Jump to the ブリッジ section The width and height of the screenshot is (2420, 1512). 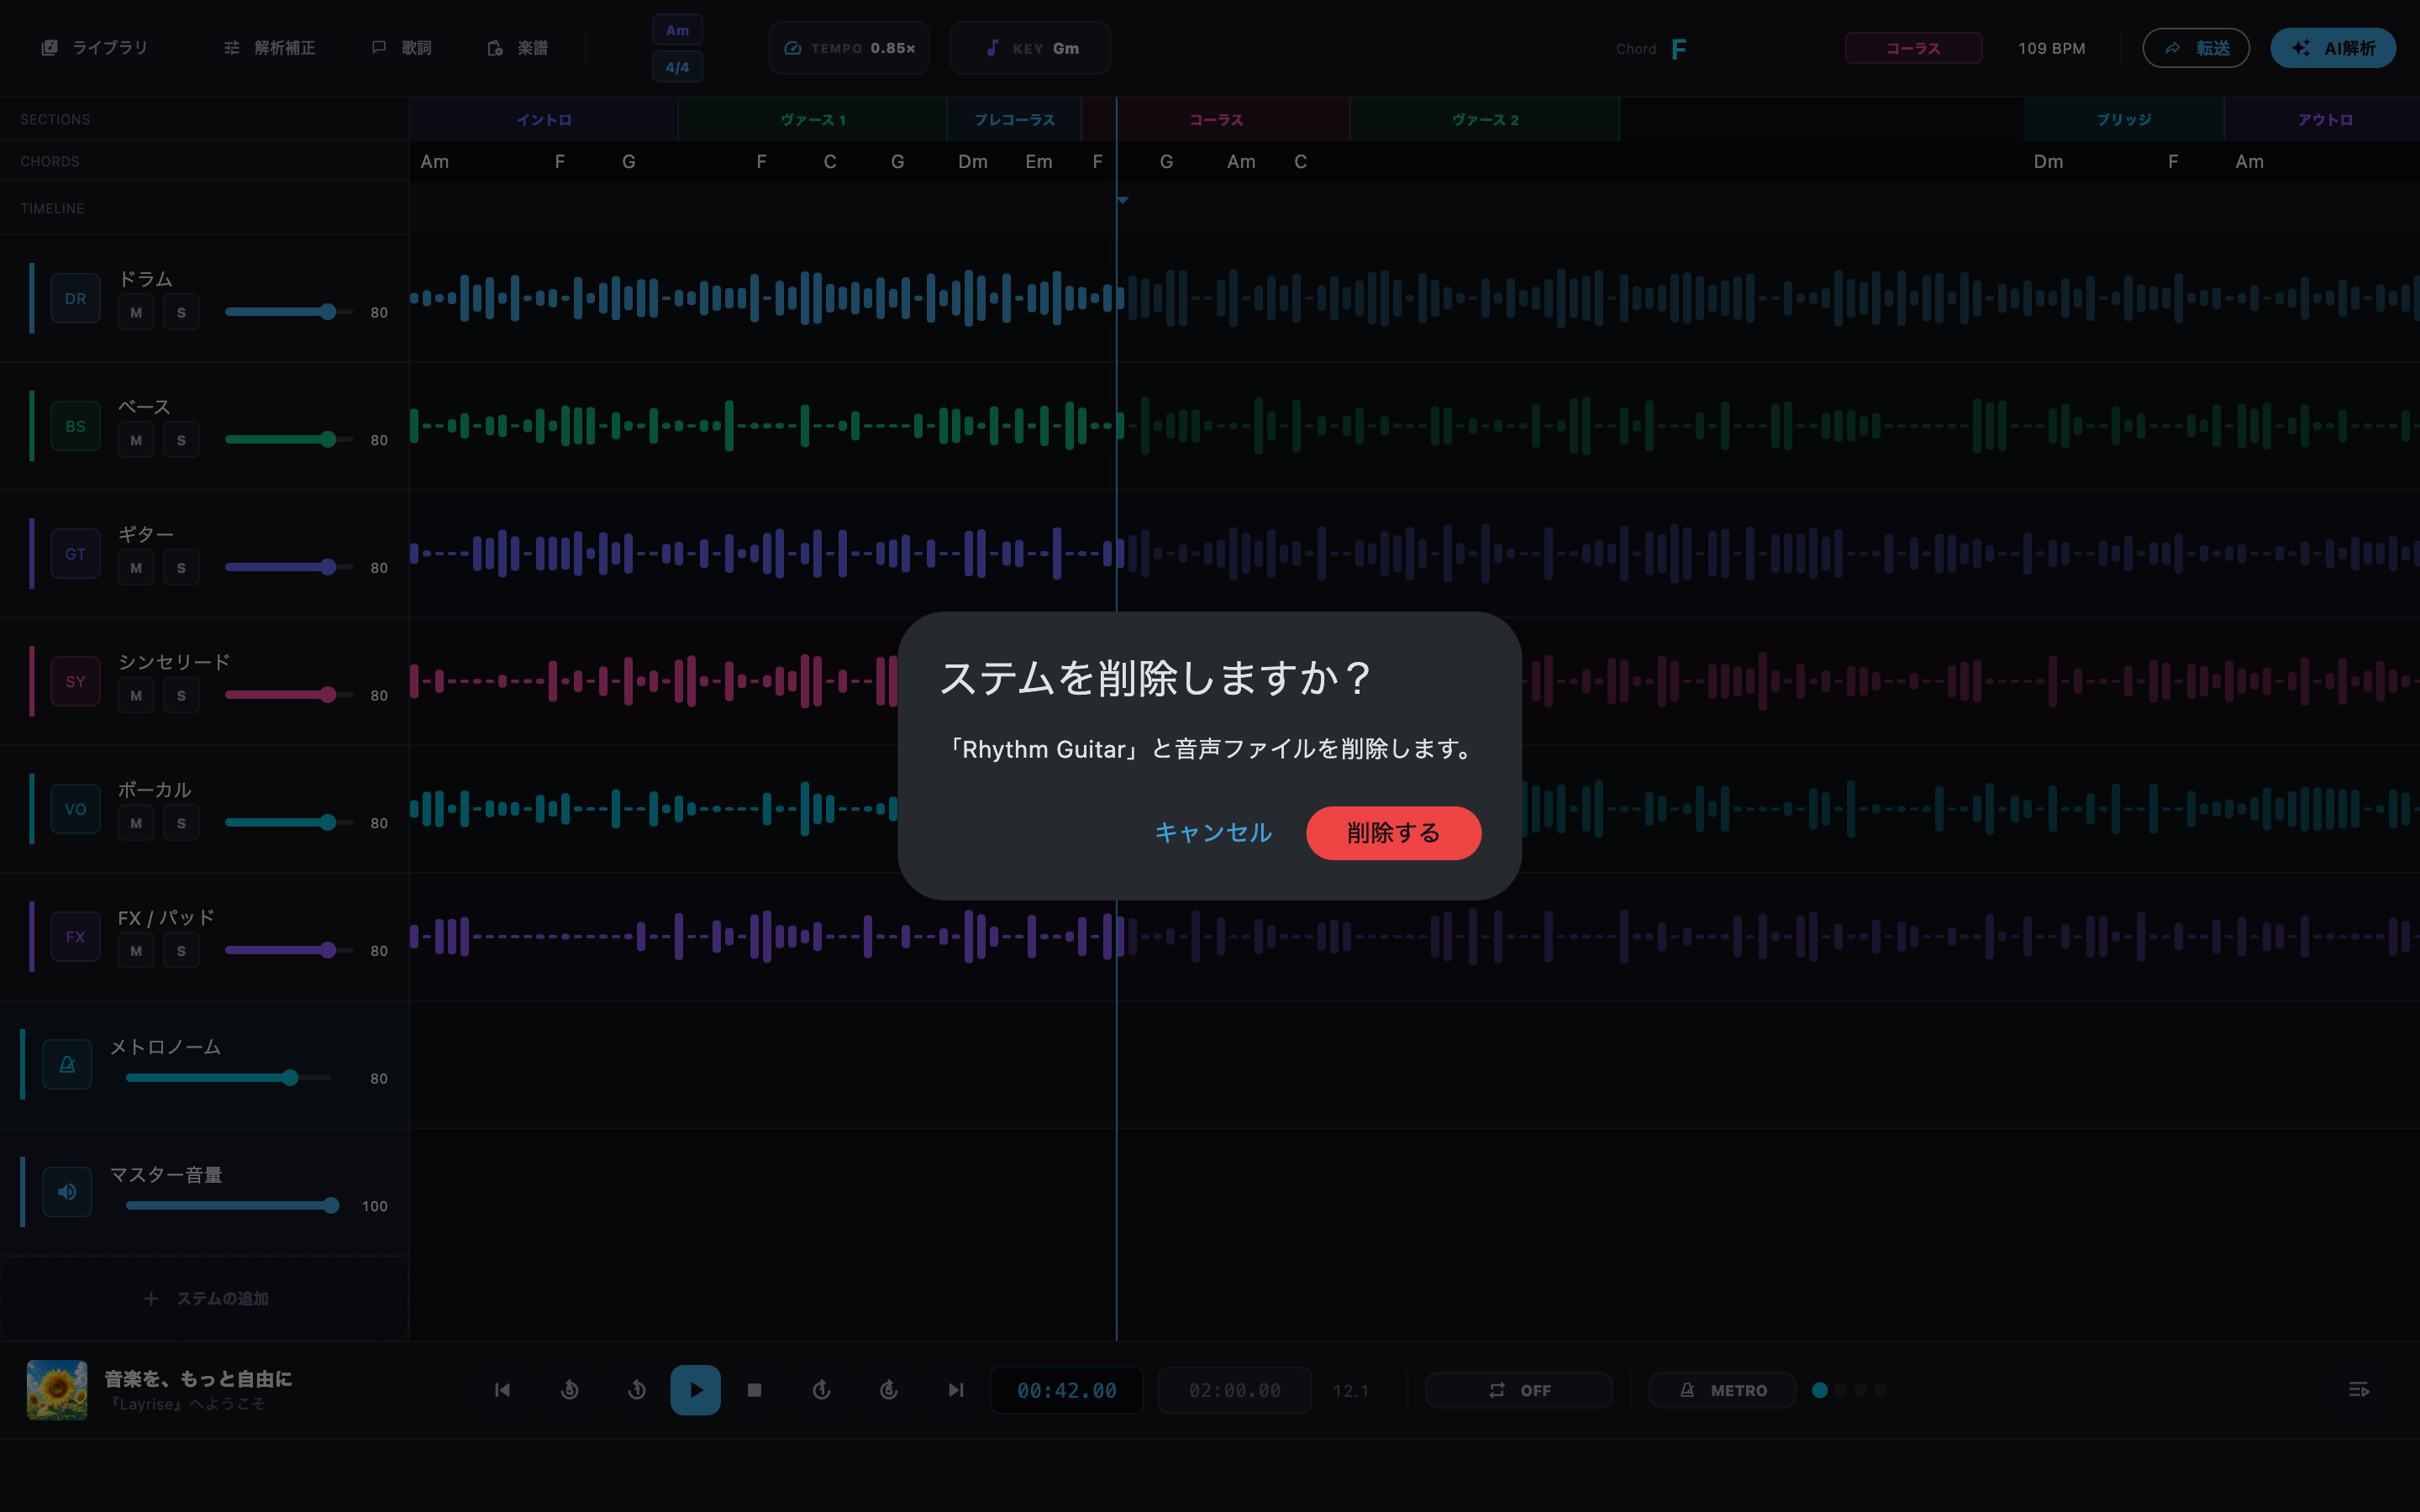pos(2124,120)
